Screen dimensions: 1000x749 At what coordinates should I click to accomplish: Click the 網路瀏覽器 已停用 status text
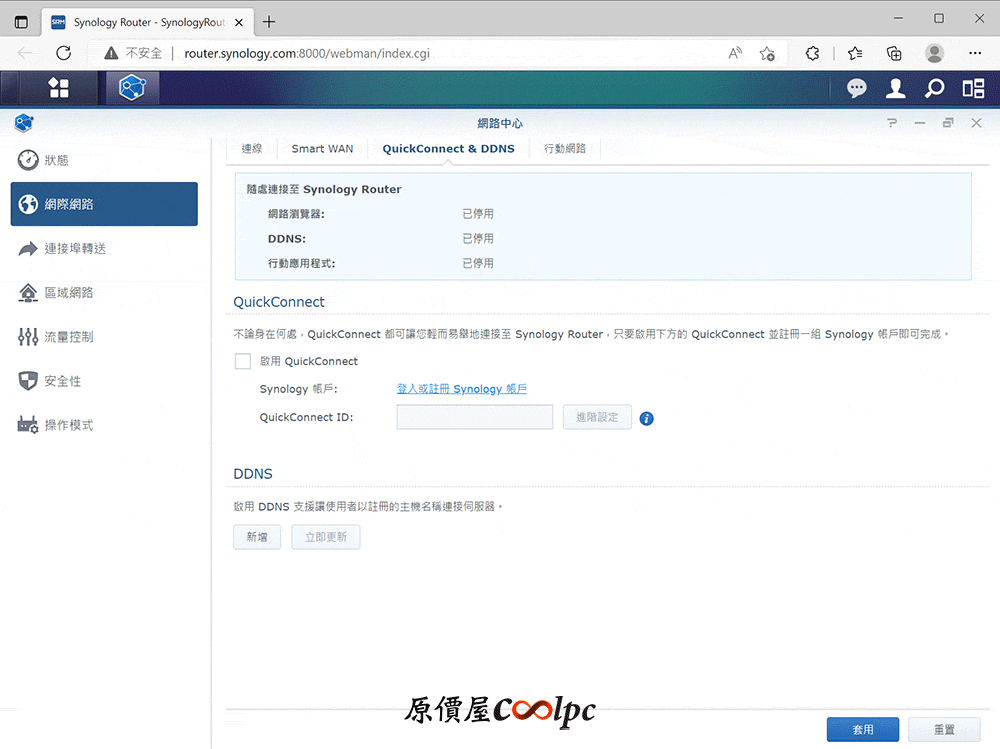pyautogui.click(x=478, y=214)
